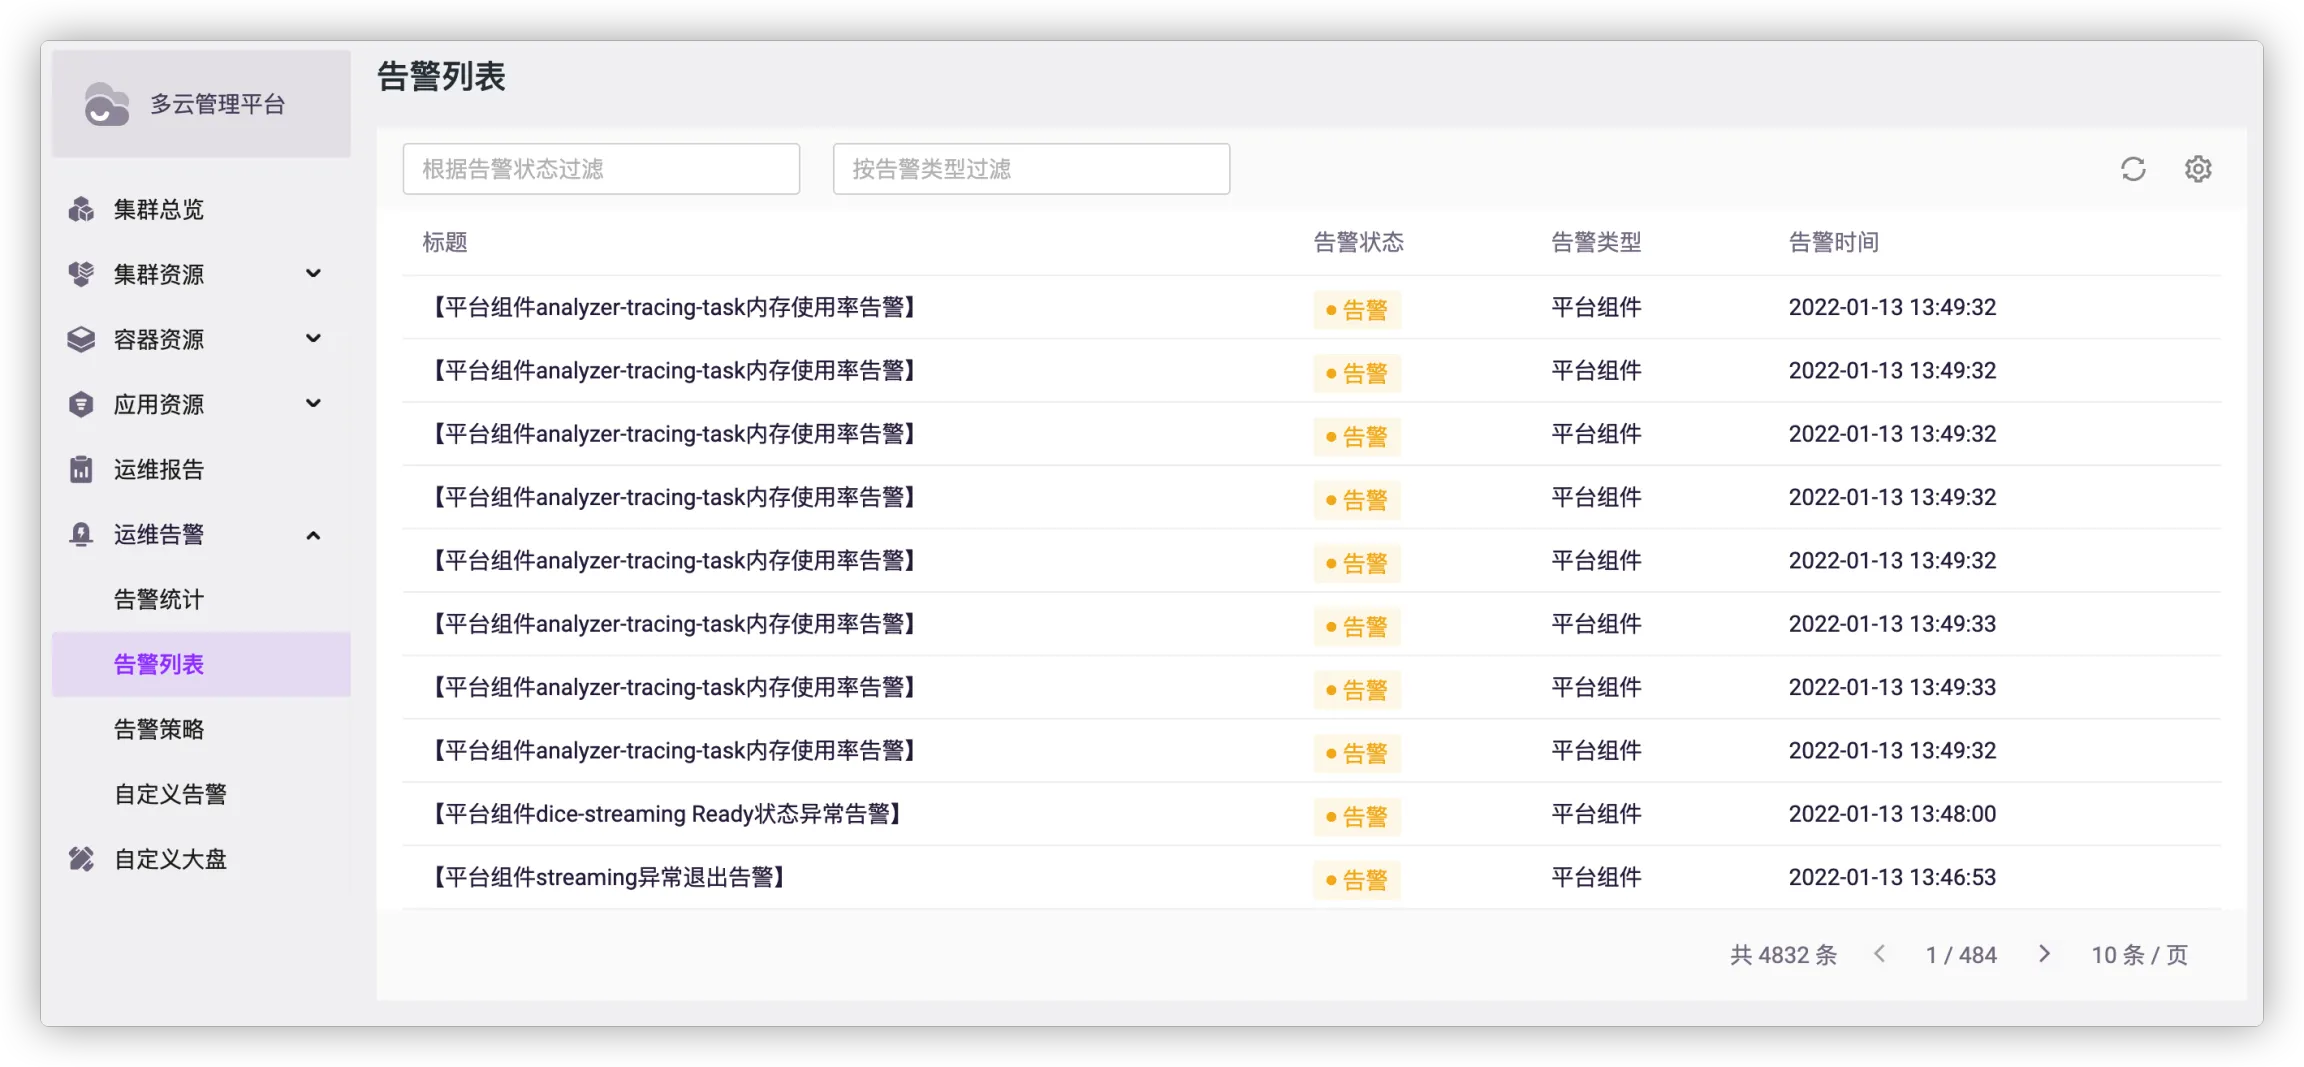Expand the 容器资源 menu chevron
This screenshot has width=2304, height=1067.
[313, 339]
